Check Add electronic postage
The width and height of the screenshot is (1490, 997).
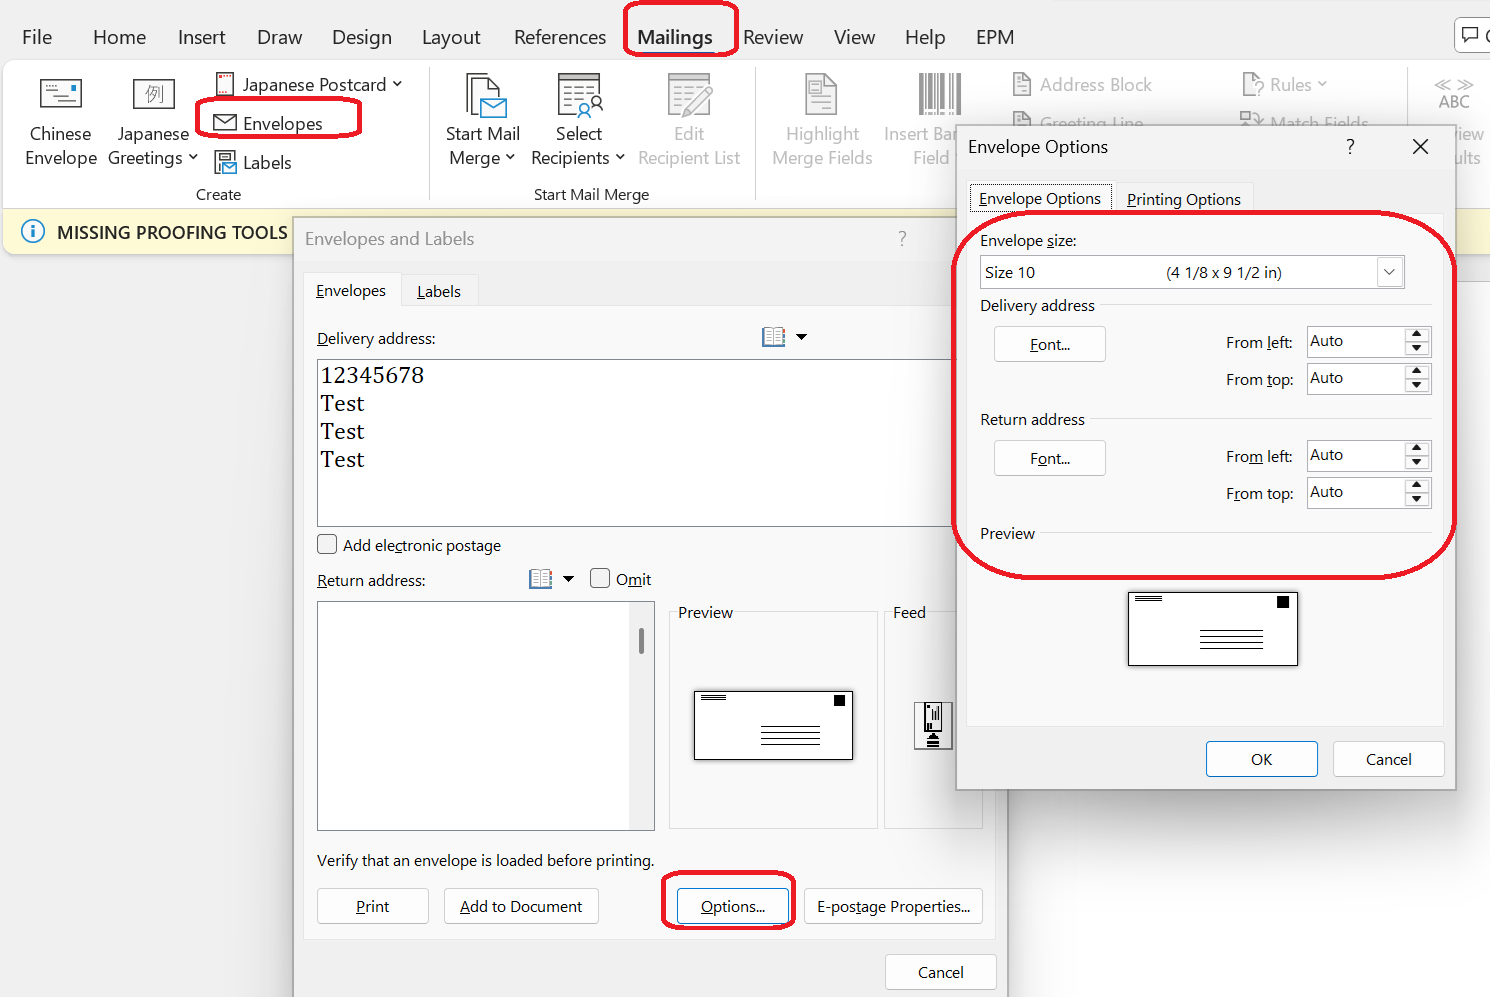(327, 544)
